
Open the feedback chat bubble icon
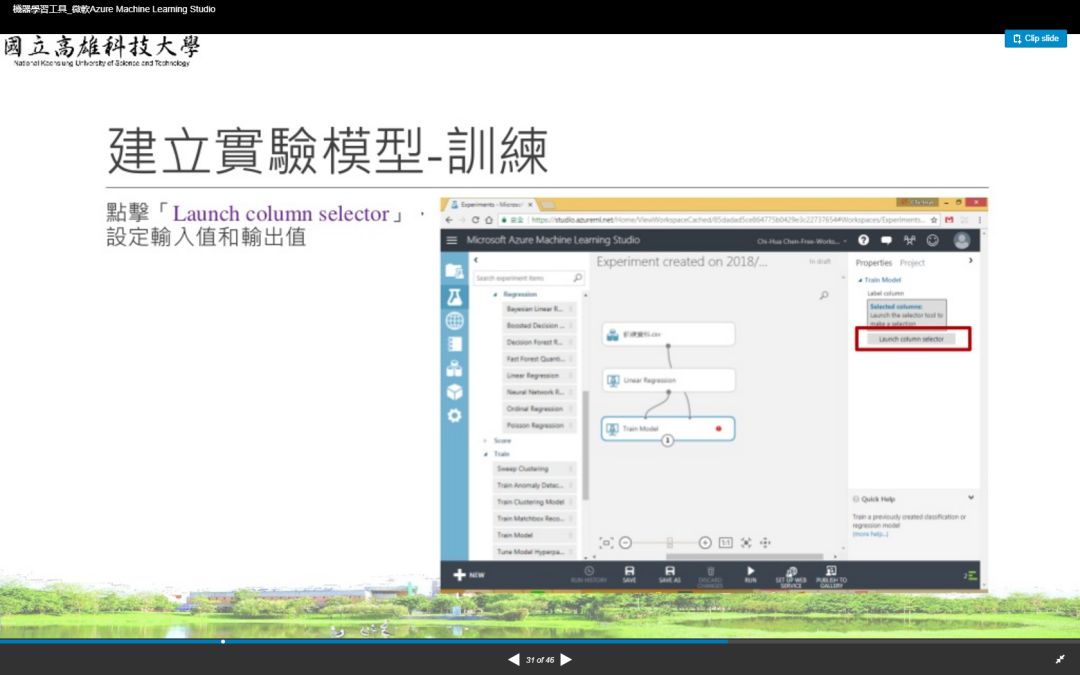tap(886, 240)
